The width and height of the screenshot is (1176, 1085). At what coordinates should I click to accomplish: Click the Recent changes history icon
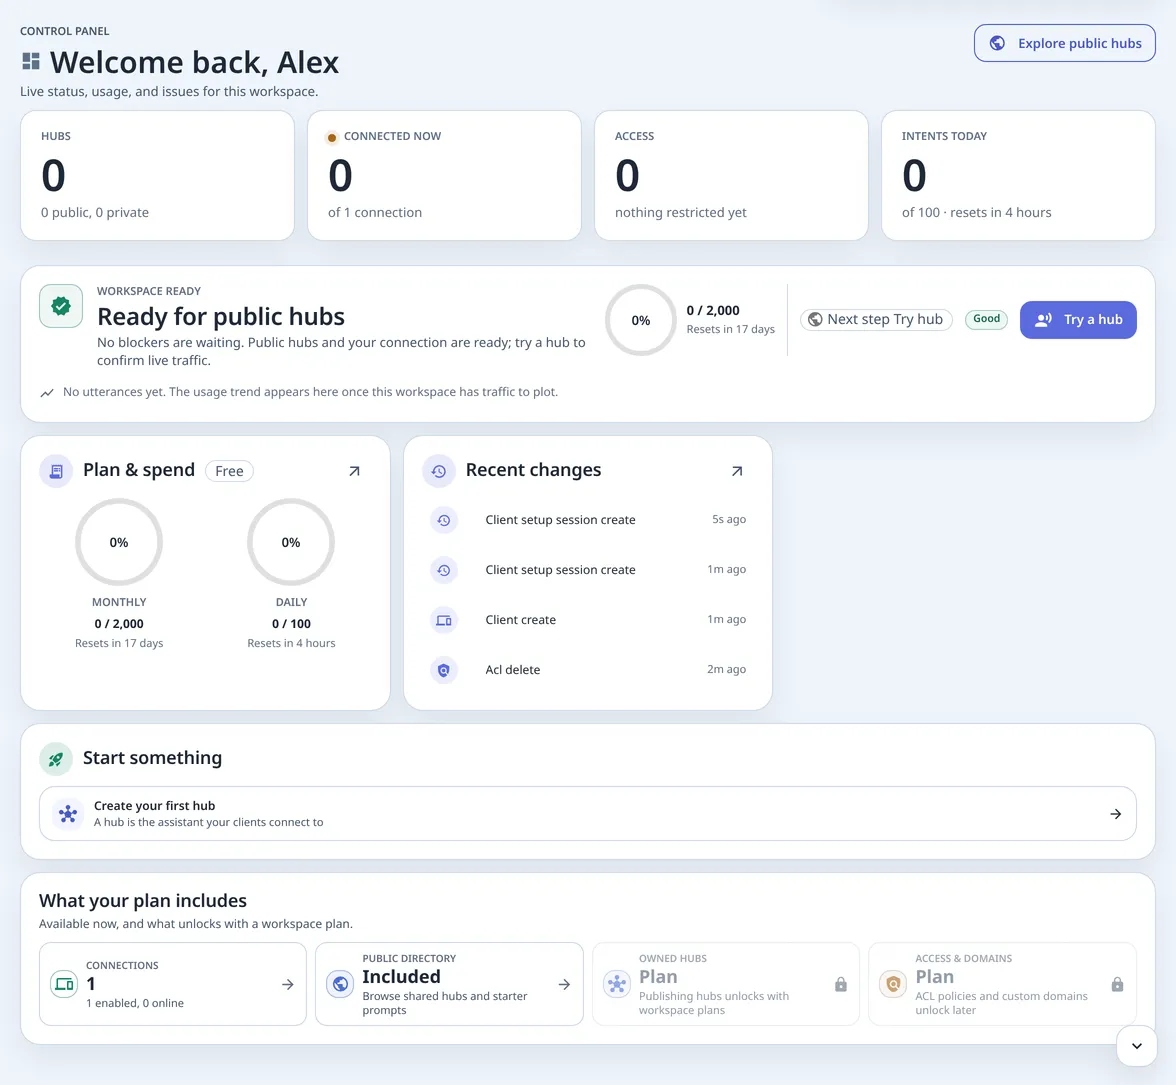[439, 471]
